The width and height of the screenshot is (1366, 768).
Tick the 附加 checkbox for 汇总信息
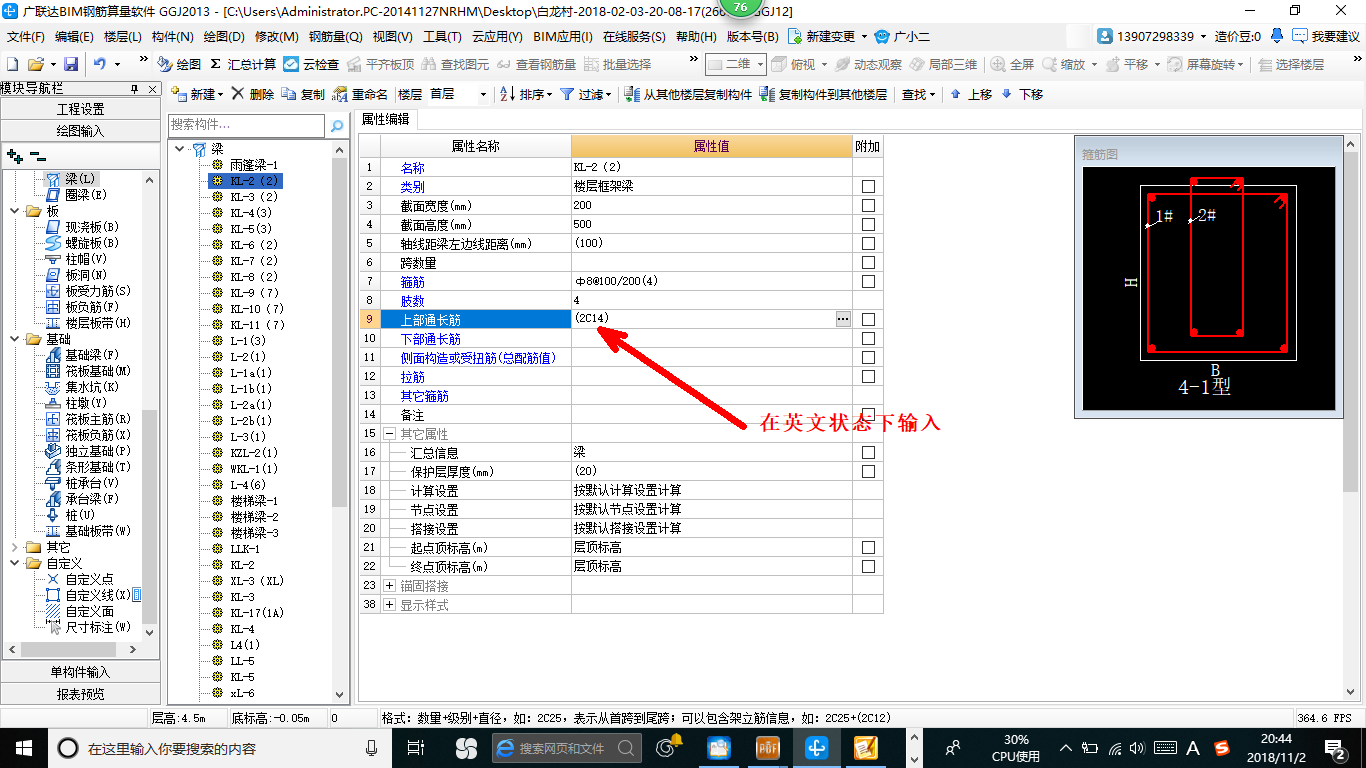(x=868, y=453)
